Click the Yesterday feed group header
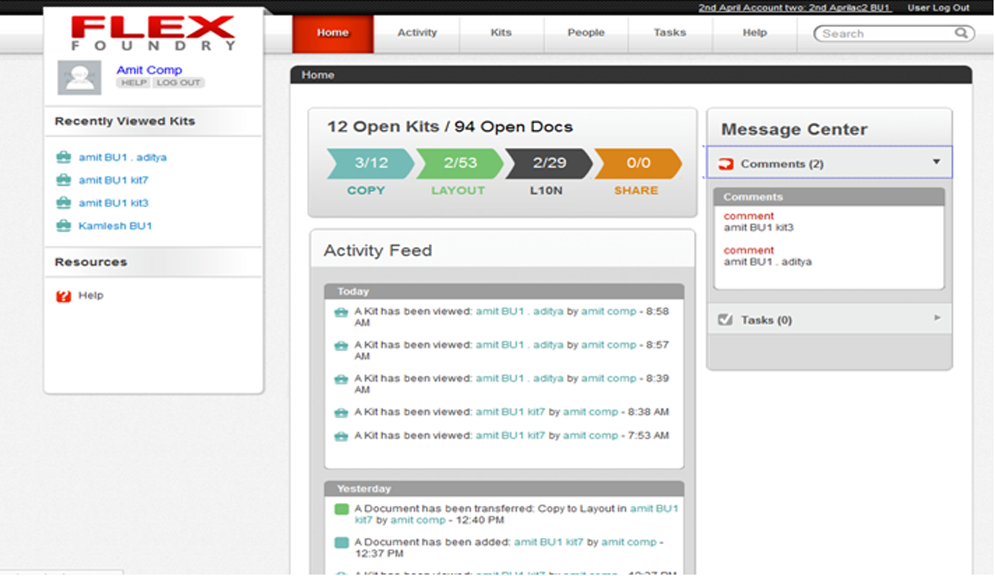Viewport: 995px width, 576px height. click(x=504, y=488)
